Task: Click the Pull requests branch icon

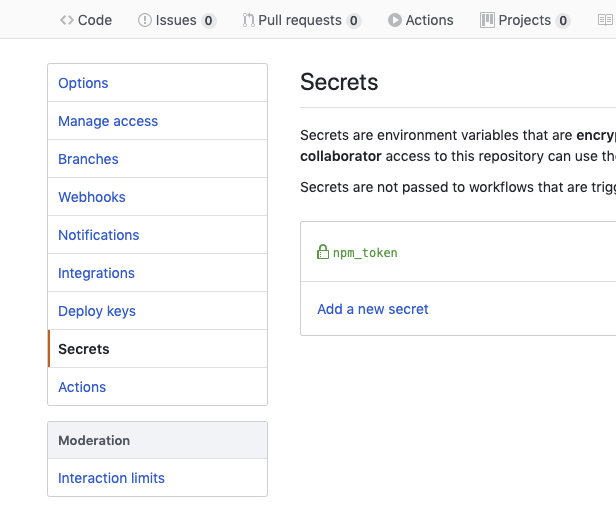Action: coord(248,20)
